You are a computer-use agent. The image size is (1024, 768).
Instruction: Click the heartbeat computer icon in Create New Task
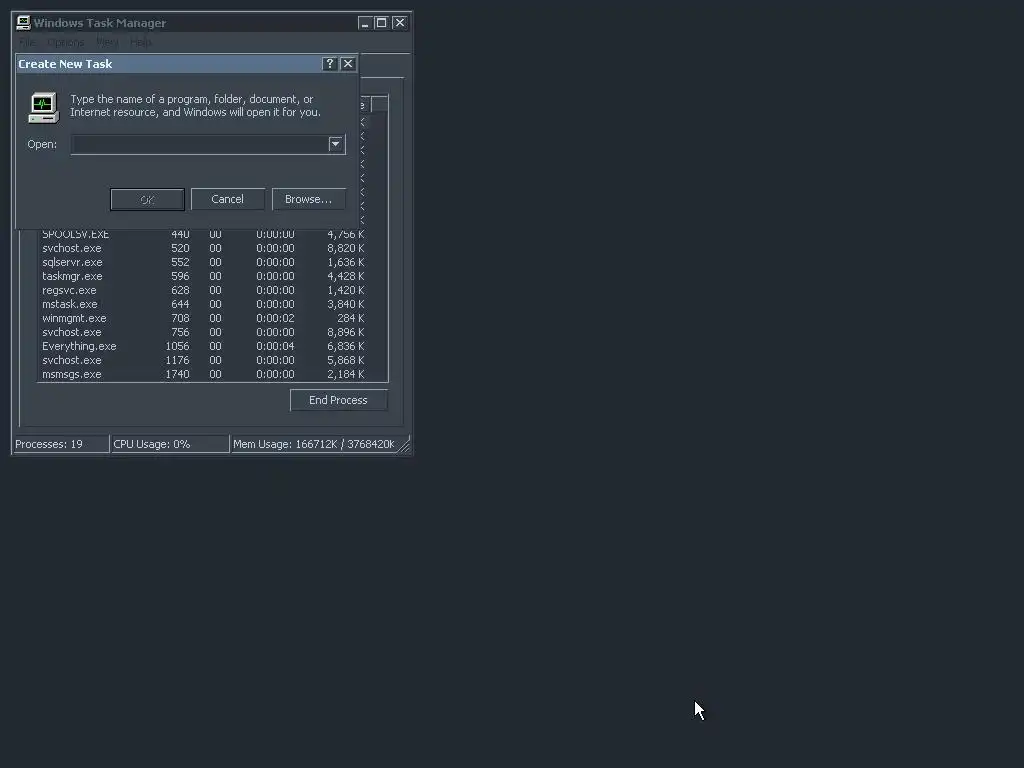44,108
